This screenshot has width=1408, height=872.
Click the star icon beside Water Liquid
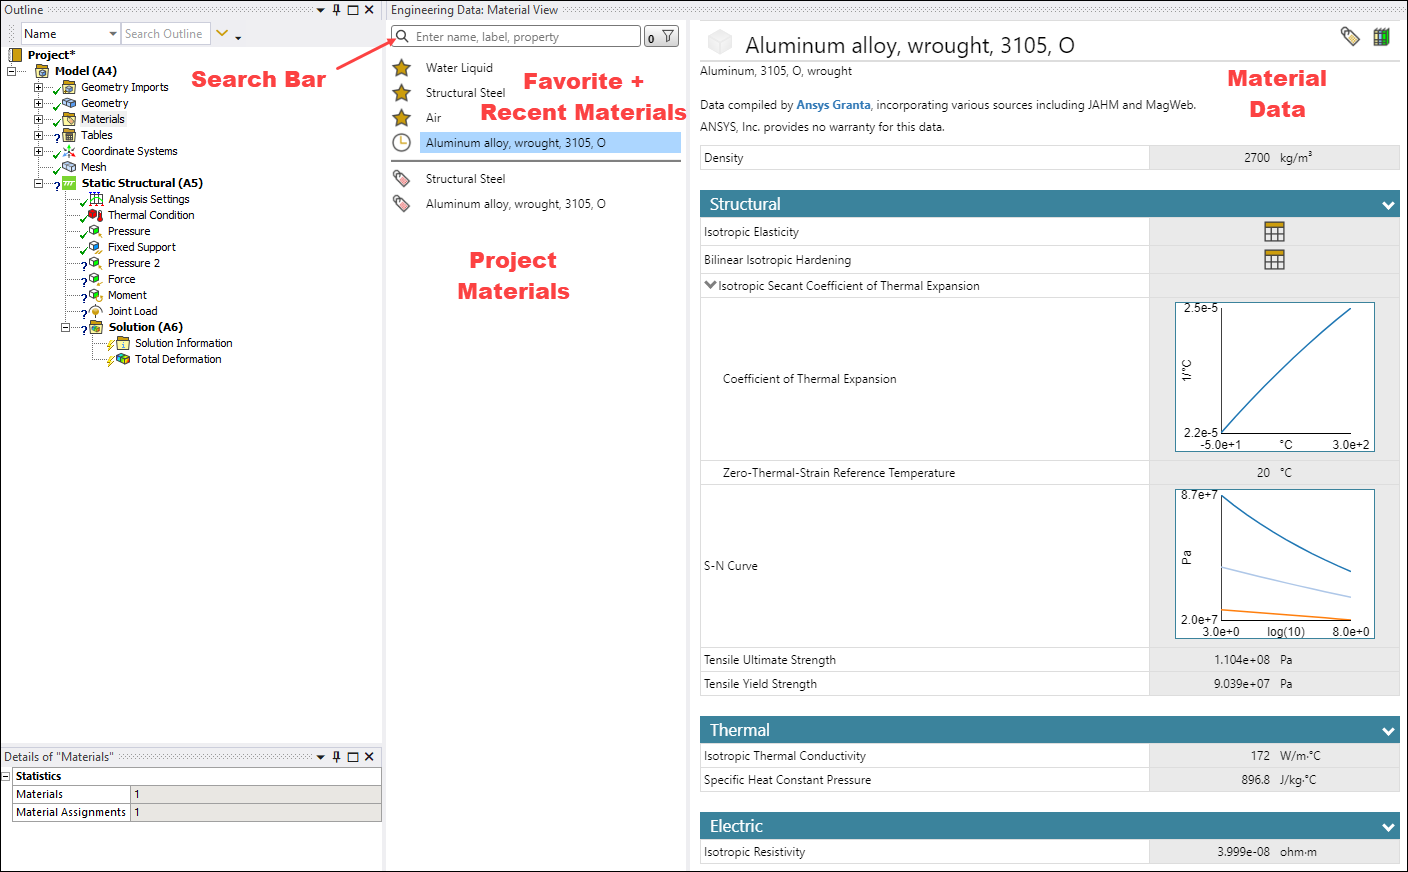[400, 67]
